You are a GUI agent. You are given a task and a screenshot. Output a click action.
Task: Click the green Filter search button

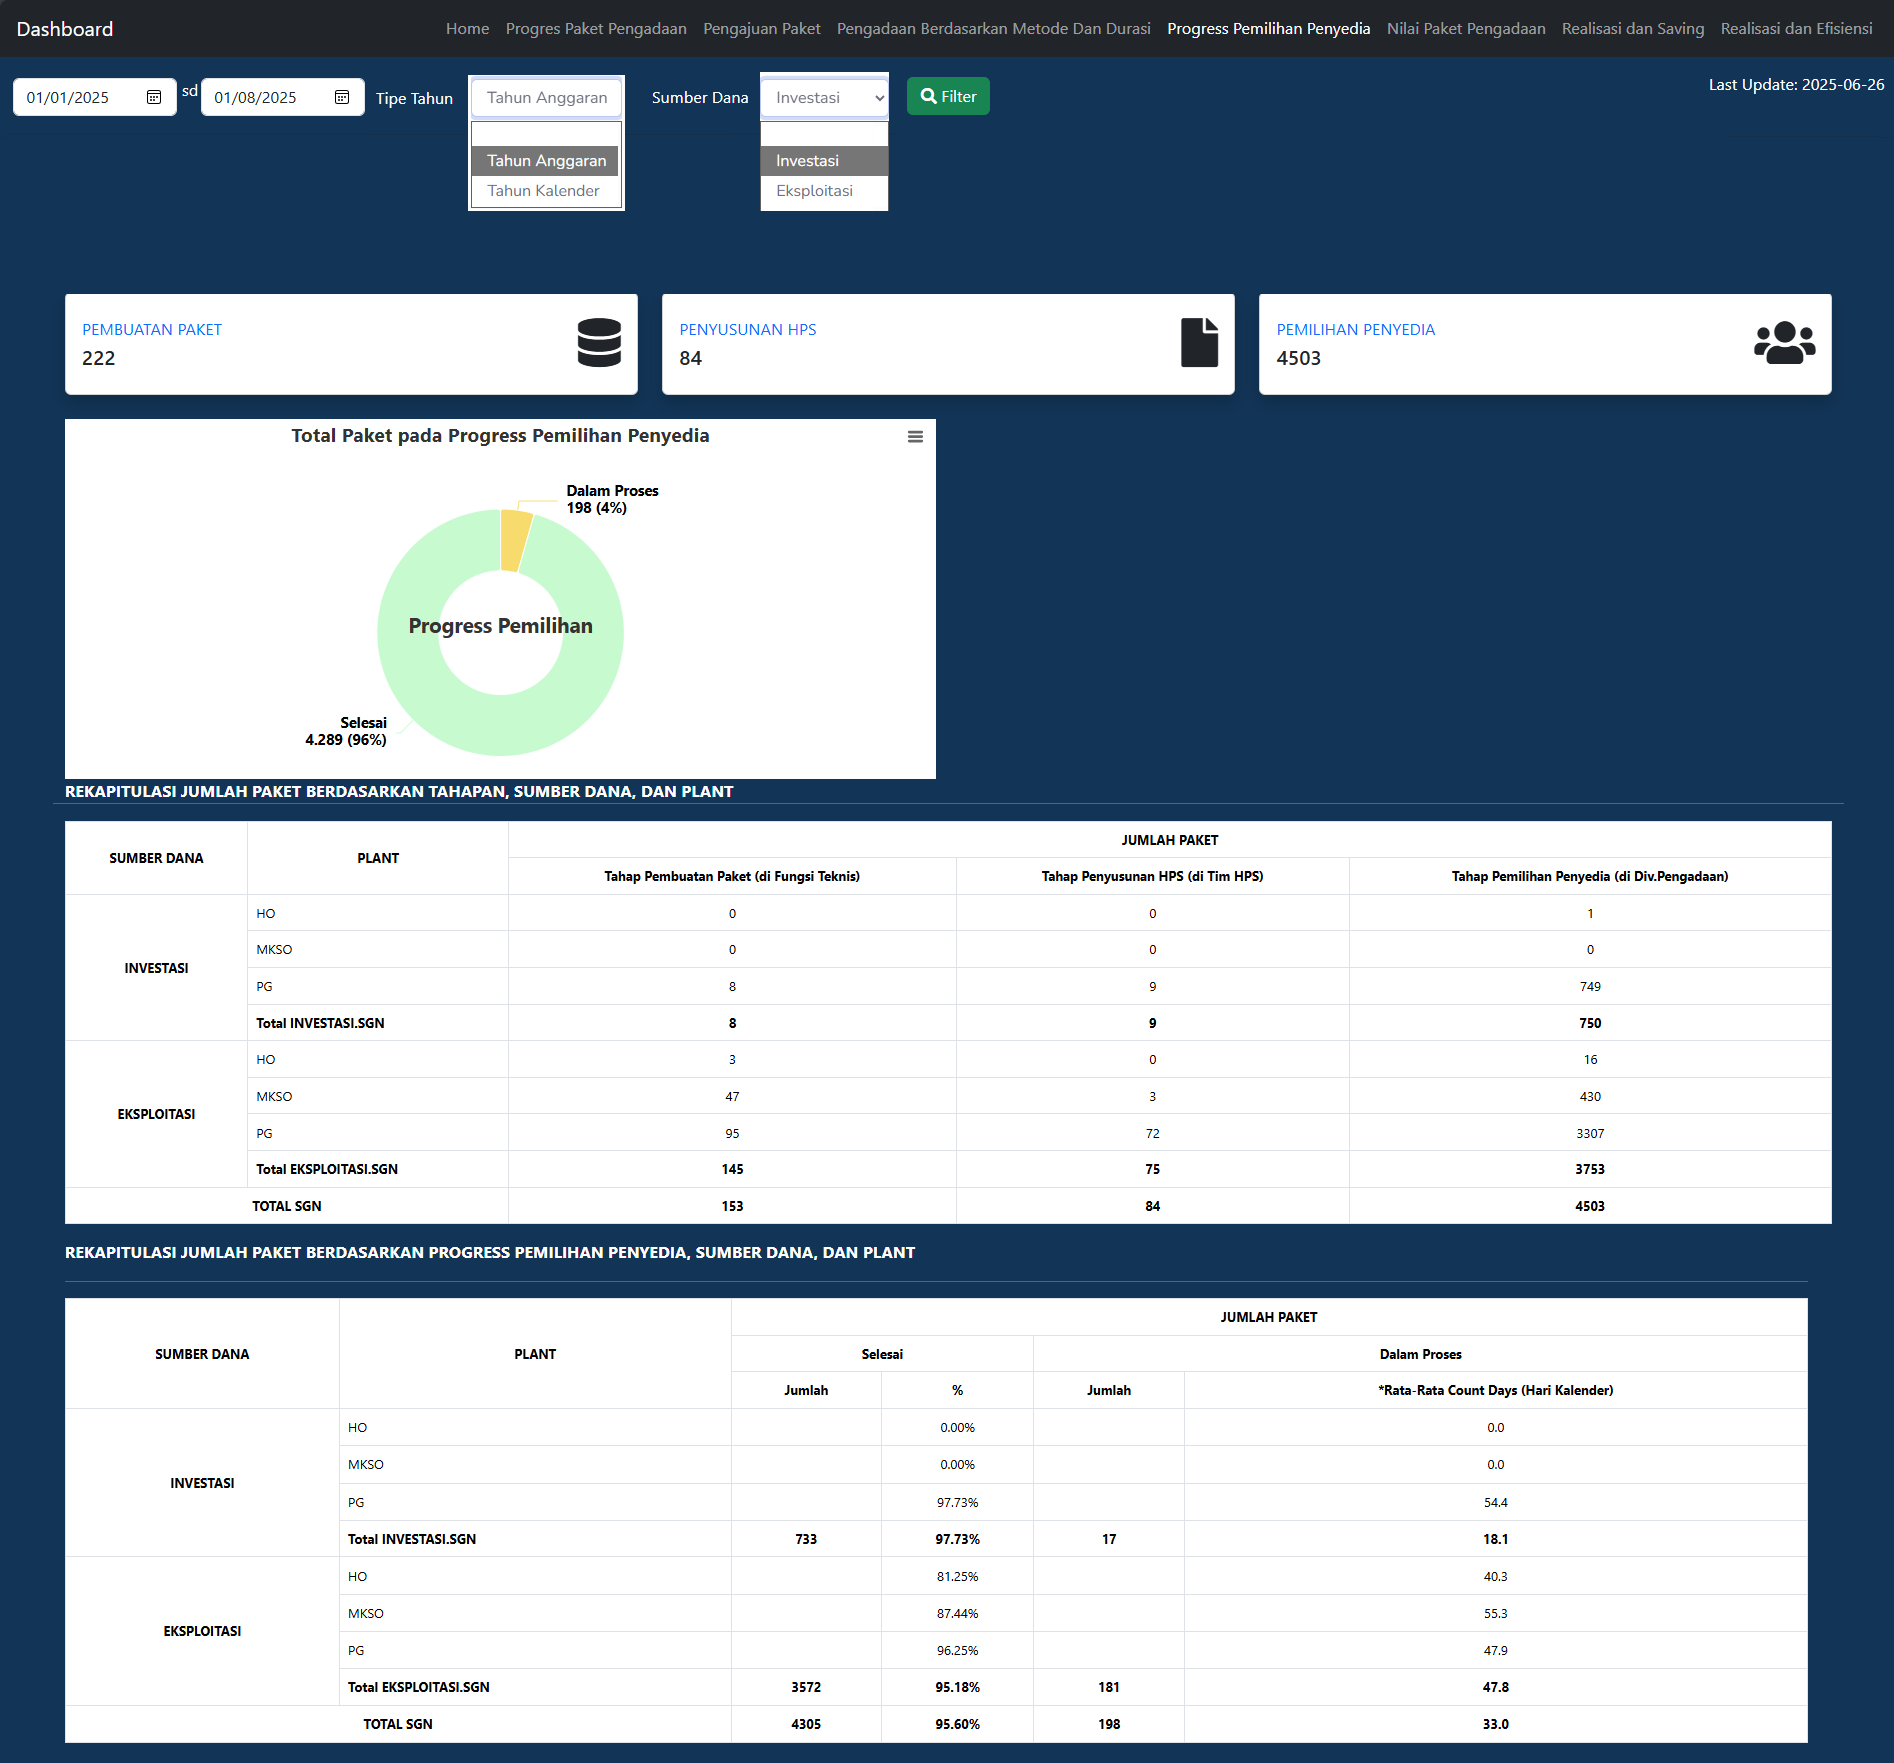[948, 96]
